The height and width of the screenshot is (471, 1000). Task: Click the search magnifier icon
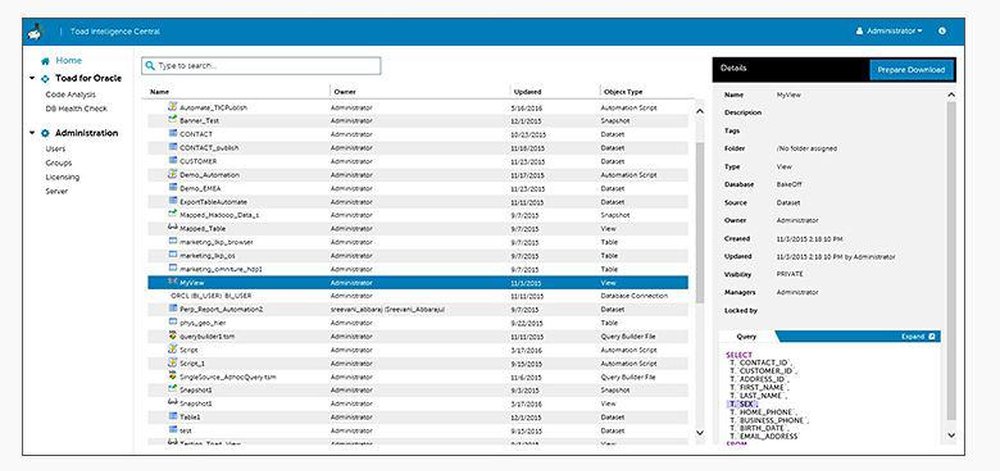pyautogui.click(x=151, y=66)
